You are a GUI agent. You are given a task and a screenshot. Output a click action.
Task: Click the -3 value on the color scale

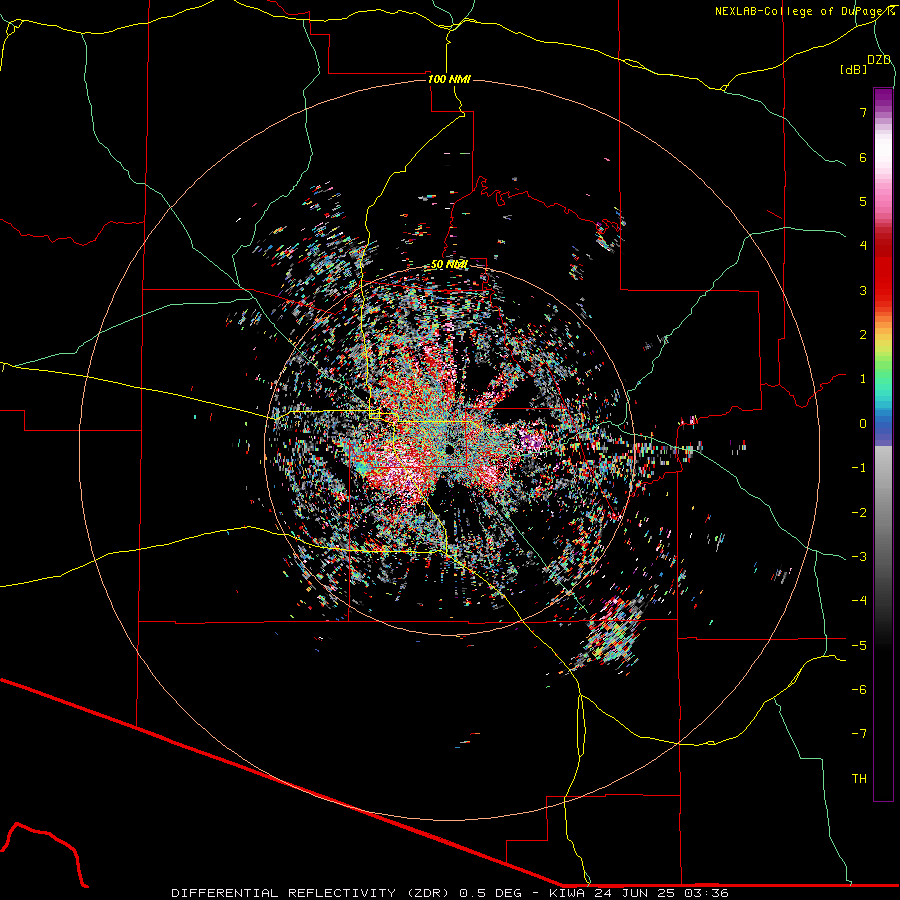(859, 557)
